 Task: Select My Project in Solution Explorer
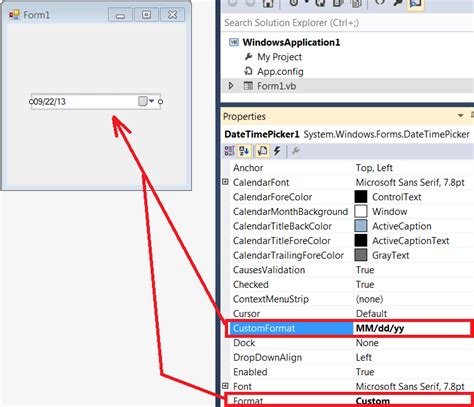point(279,57)
